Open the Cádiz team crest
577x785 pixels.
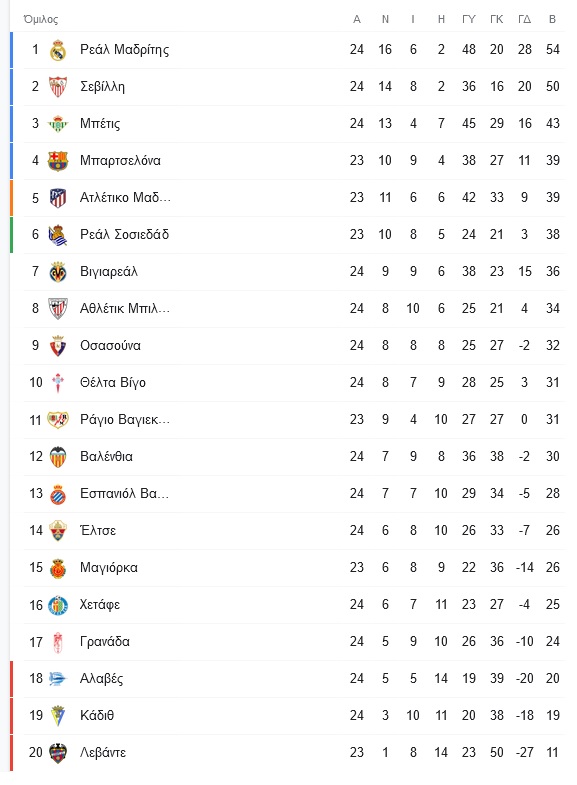click(58, 716)
